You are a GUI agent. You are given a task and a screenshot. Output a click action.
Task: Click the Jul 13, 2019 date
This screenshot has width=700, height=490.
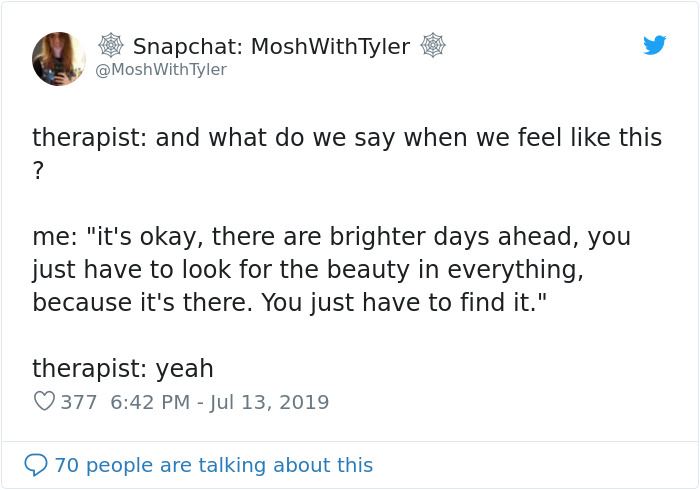point(270,402)
